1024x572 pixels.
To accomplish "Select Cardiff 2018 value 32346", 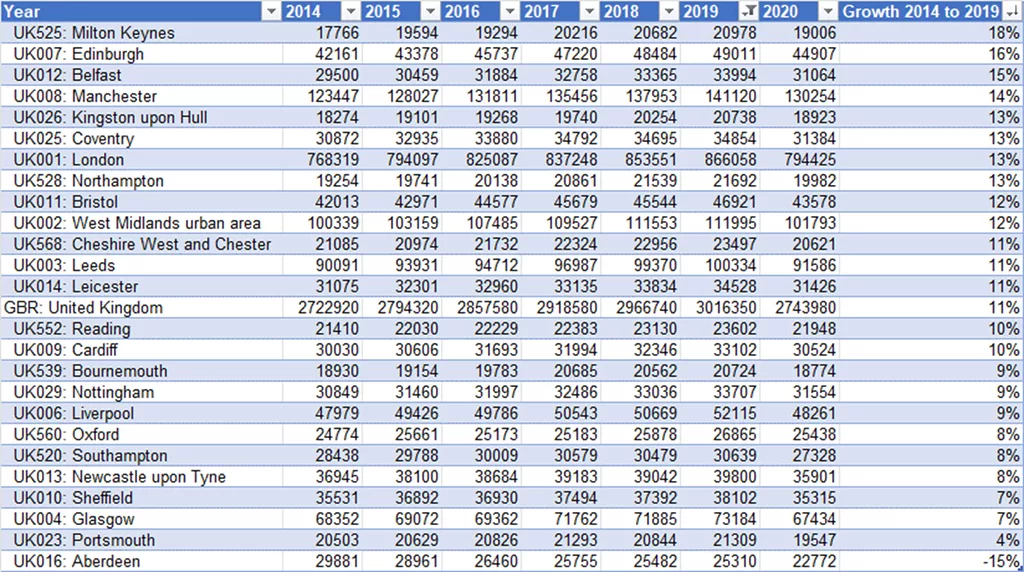I will pos(656,350).
